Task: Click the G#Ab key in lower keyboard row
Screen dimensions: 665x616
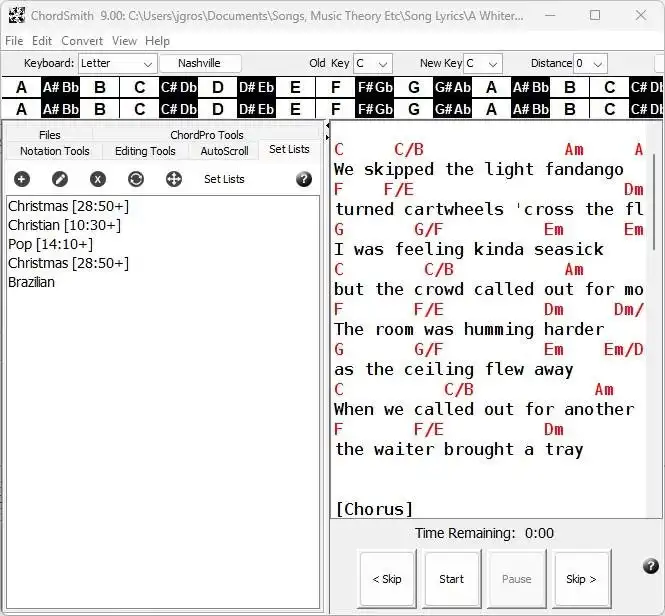Action: pyautogui.click(x=453, y=109)
